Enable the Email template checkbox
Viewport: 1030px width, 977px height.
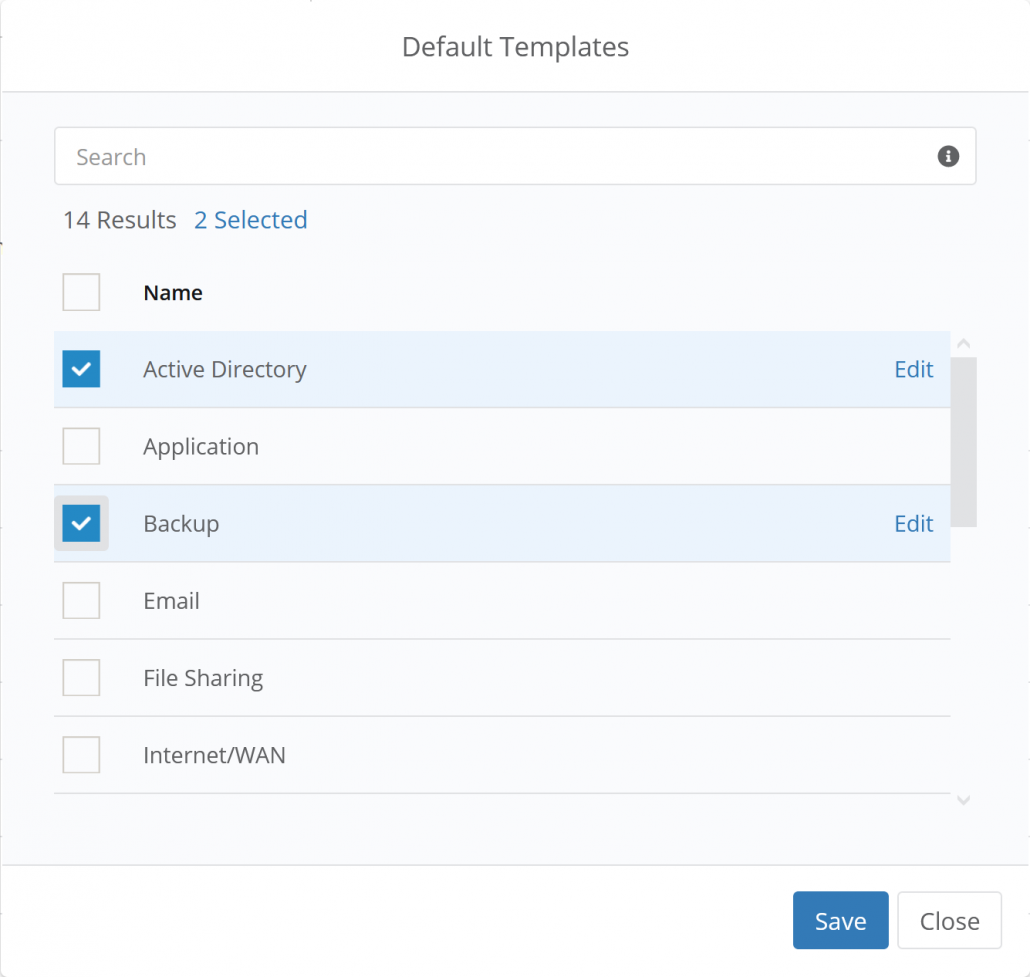coord(81,600)
